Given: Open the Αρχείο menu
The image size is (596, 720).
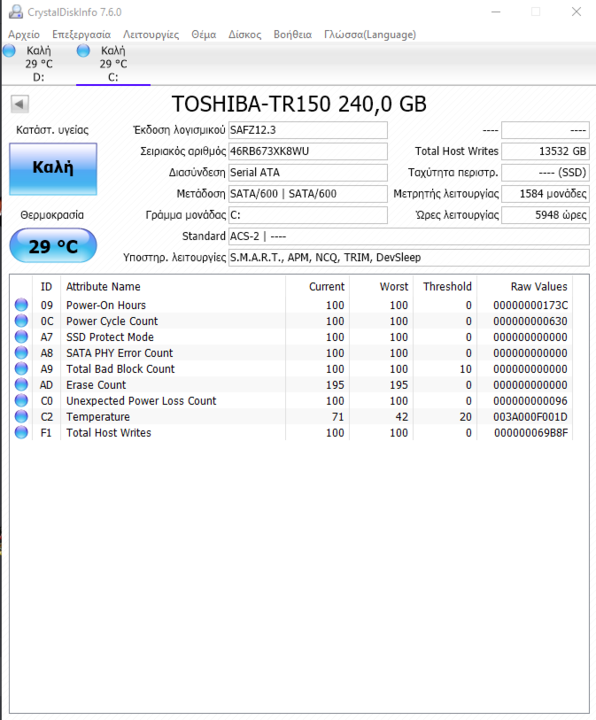Looking at the screenshot, I should coord(24,34).
